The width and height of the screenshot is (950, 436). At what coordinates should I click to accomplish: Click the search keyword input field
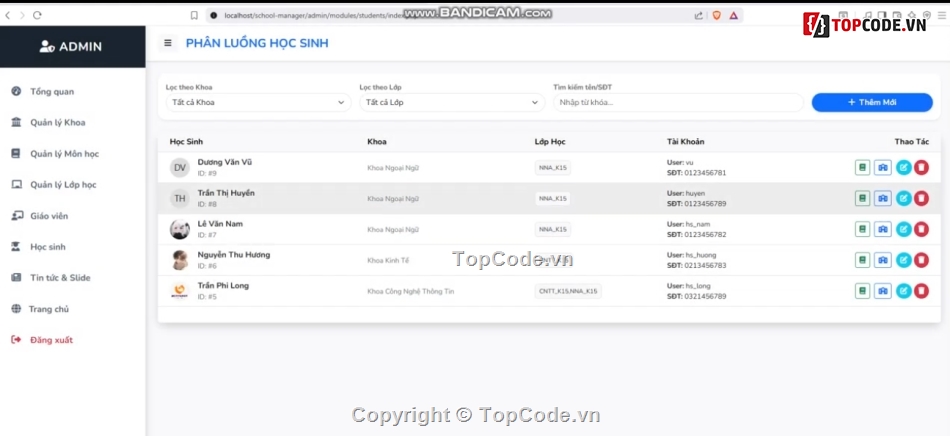pyautogui.click(x=678, y=102)
